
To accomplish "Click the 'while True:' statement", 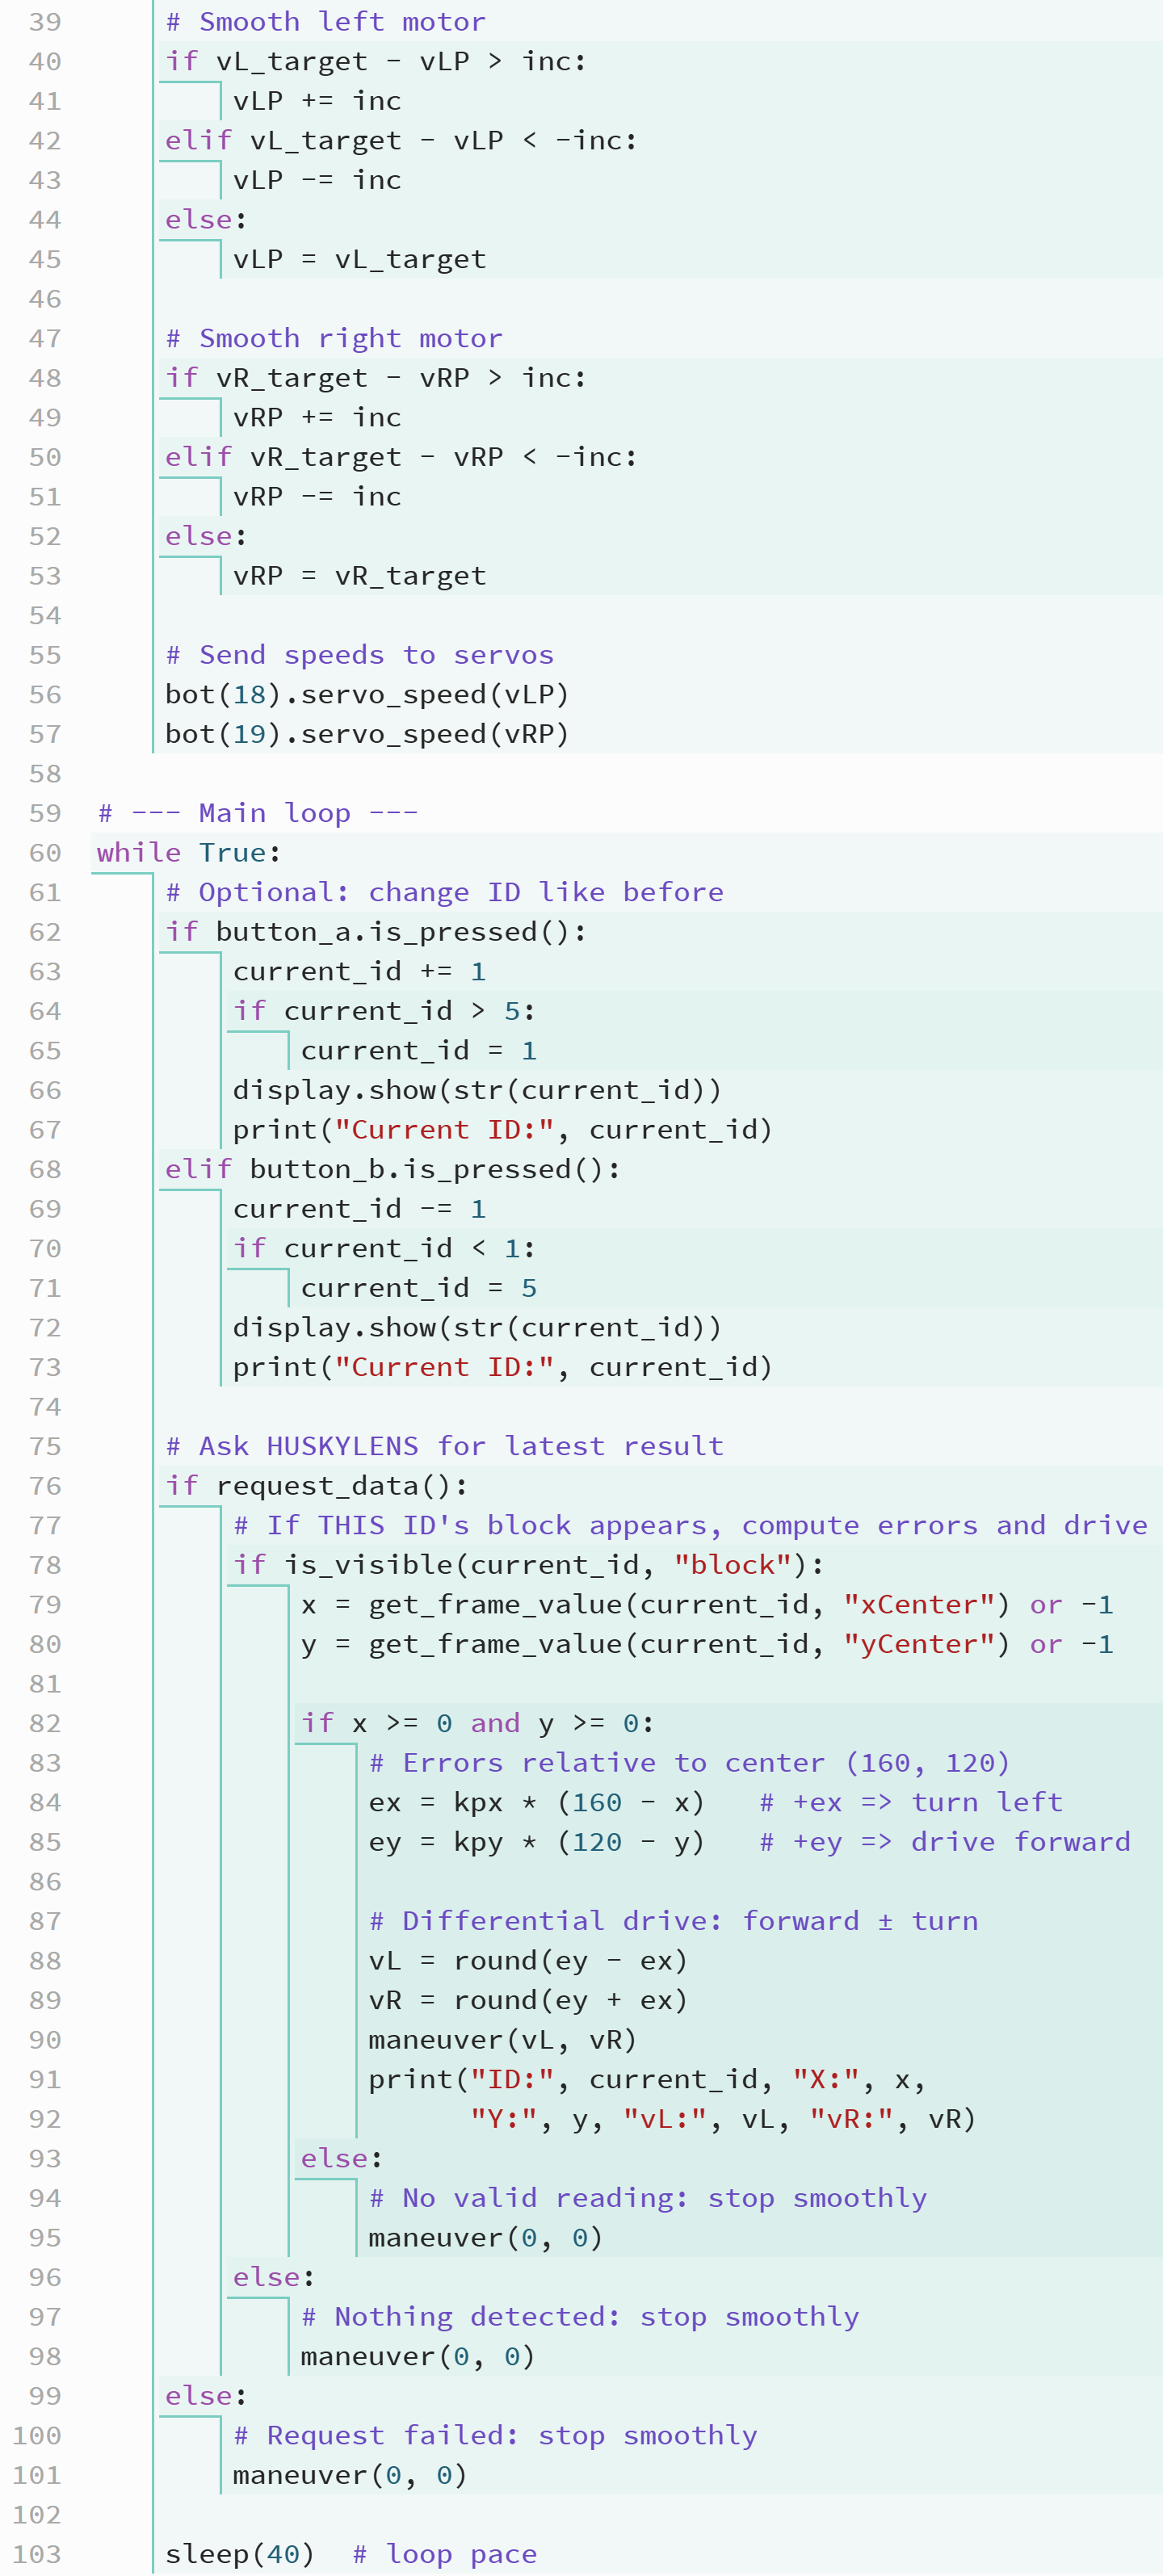I will pos(188,853).
